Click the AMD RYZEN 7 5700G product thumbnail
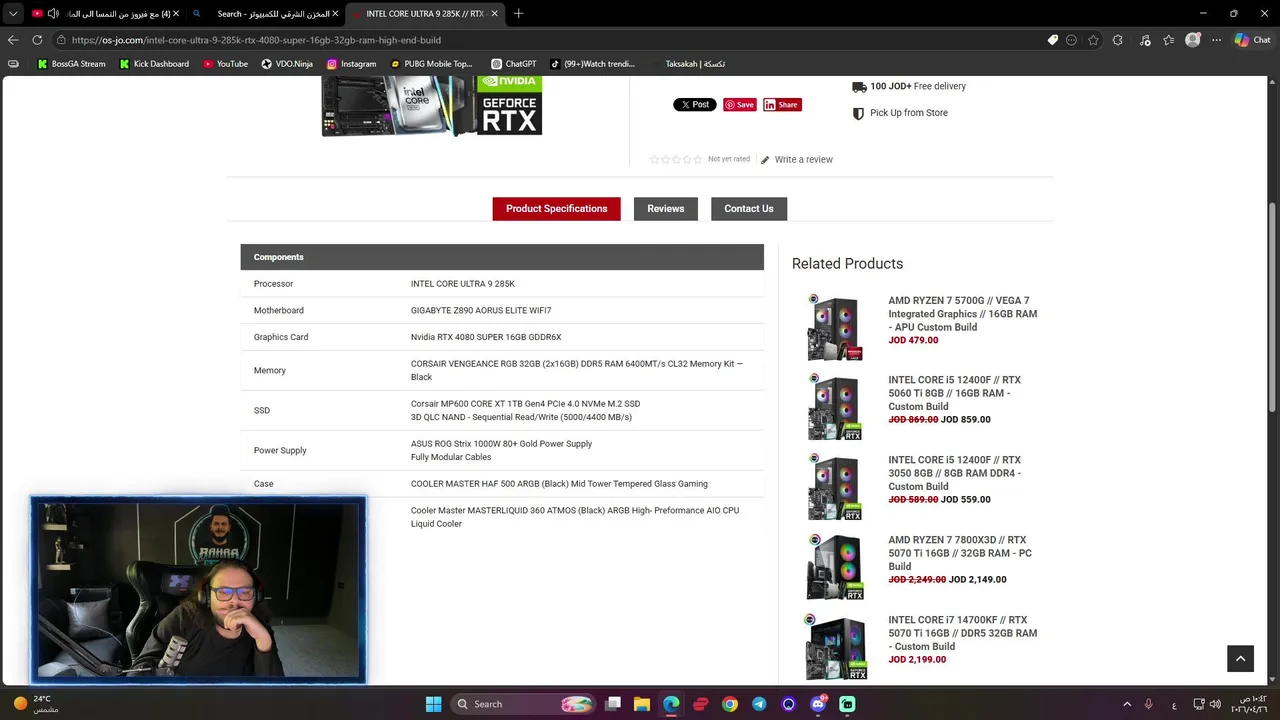 pos(835,327)
